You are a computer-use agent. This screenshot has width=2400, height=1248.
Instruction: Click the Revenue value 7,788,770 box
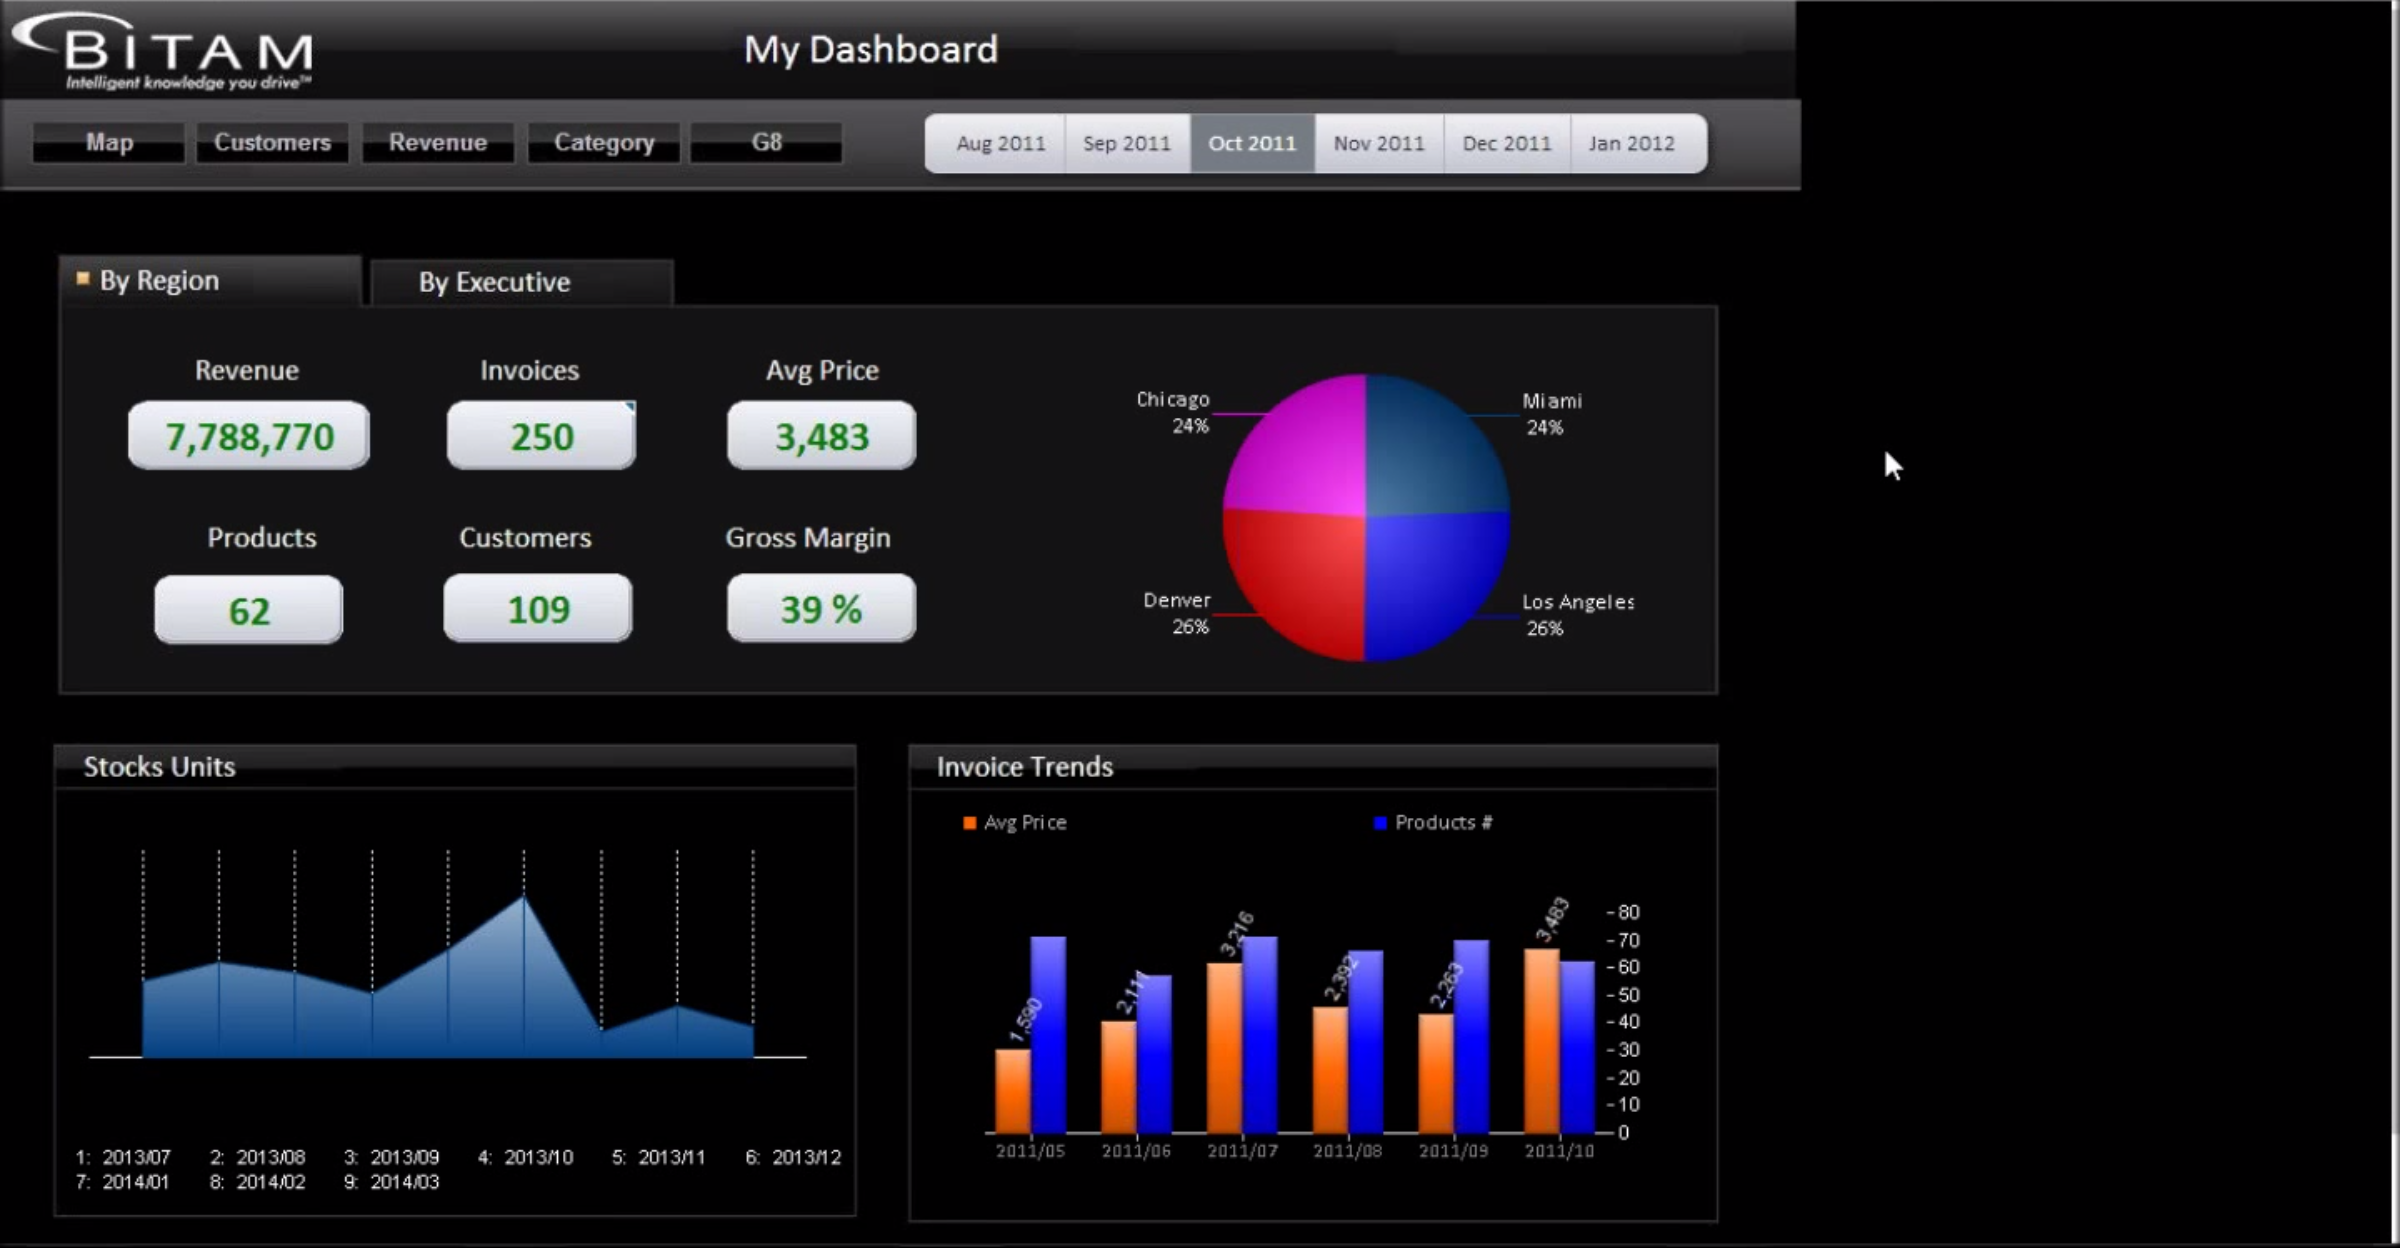pyautogui.click(x=249, y=437)
